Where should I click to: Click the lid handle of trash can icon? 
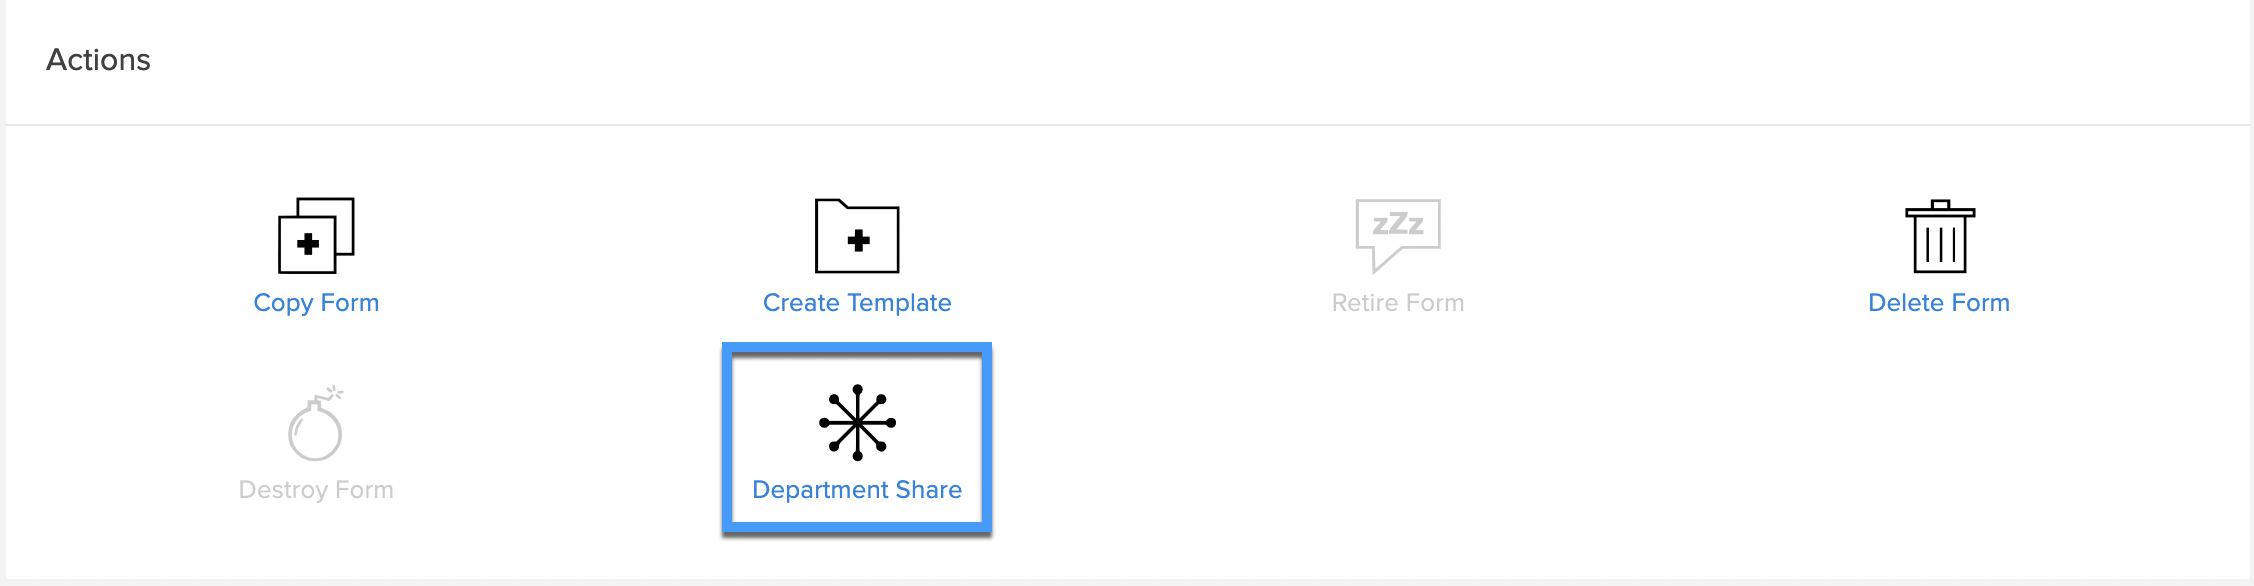coord(1940,204)
